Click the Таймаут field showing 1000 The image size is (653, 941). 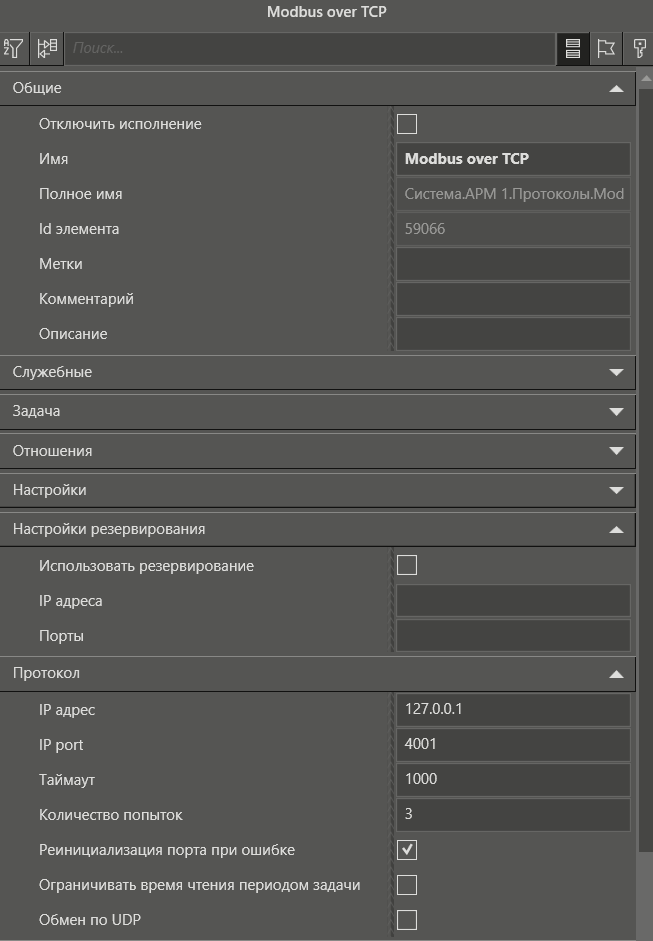pyautogui.click(x=512, y=779)
